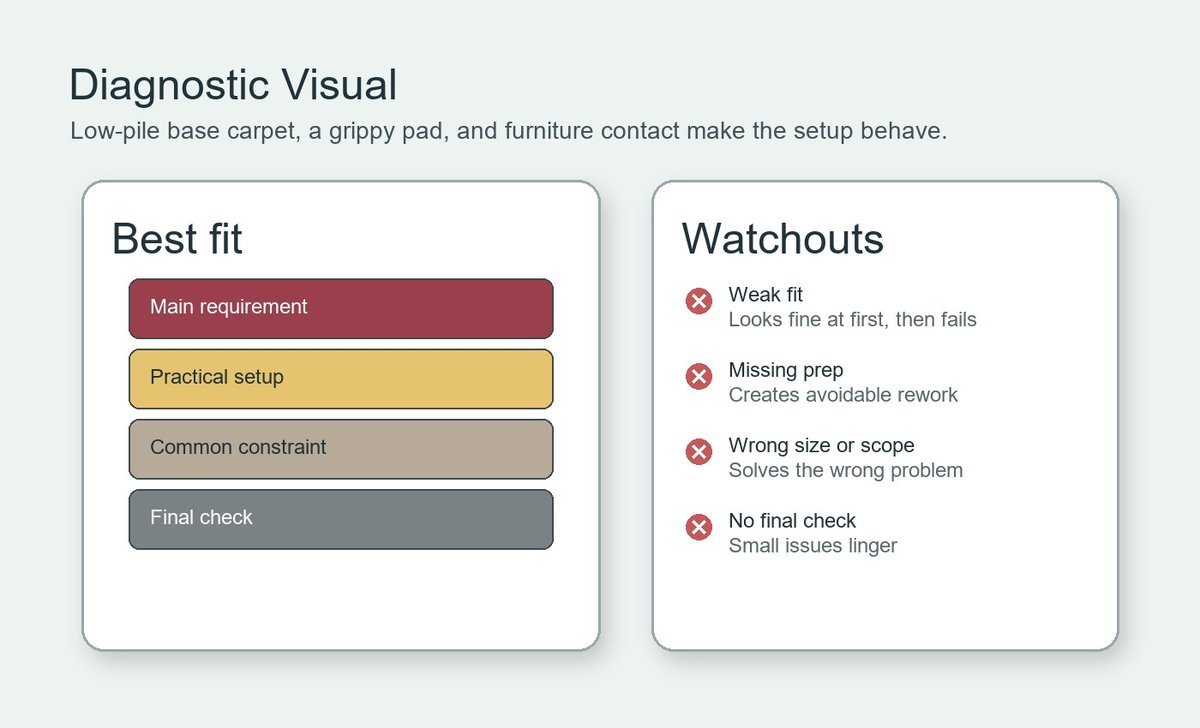
Task: Select the tan Common constraint bar
Action: [341, 449]
